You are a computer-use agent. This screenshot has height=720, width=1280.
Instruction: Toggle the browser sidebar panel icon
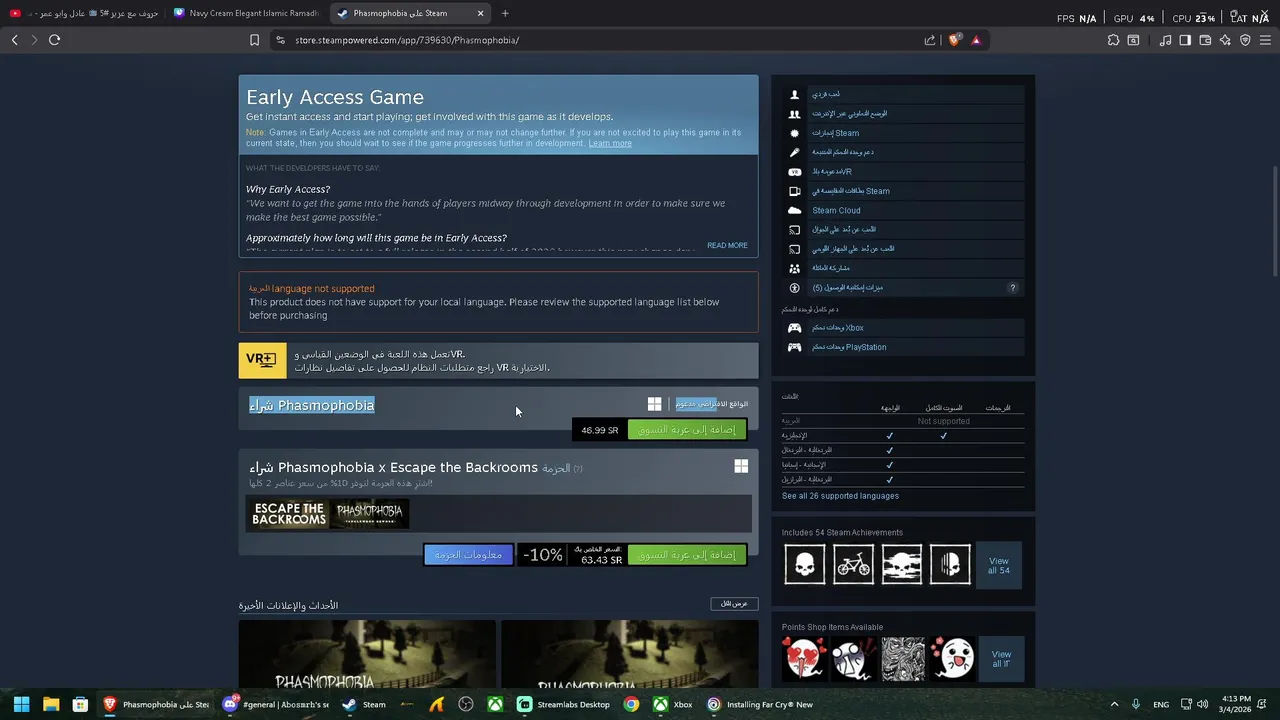point(1185,40)
